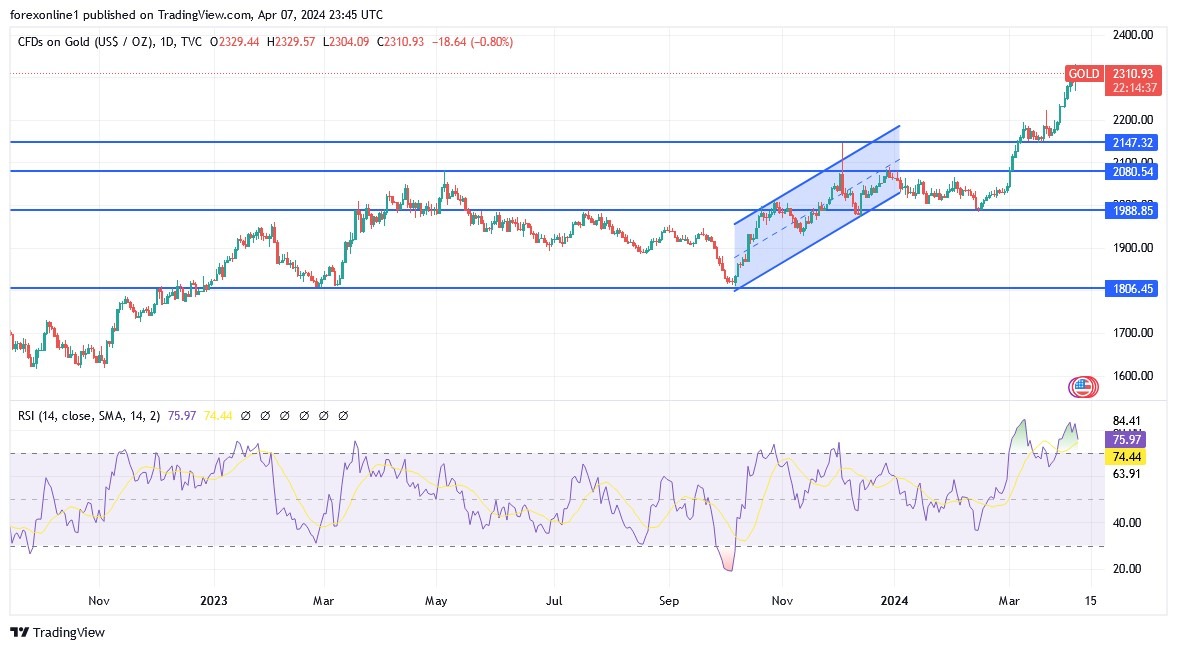This screenshot has width=1177, height=650.
Task: Toggle the second hidden-value indicator in the RSI legend
Action: (x=263, y=415)
